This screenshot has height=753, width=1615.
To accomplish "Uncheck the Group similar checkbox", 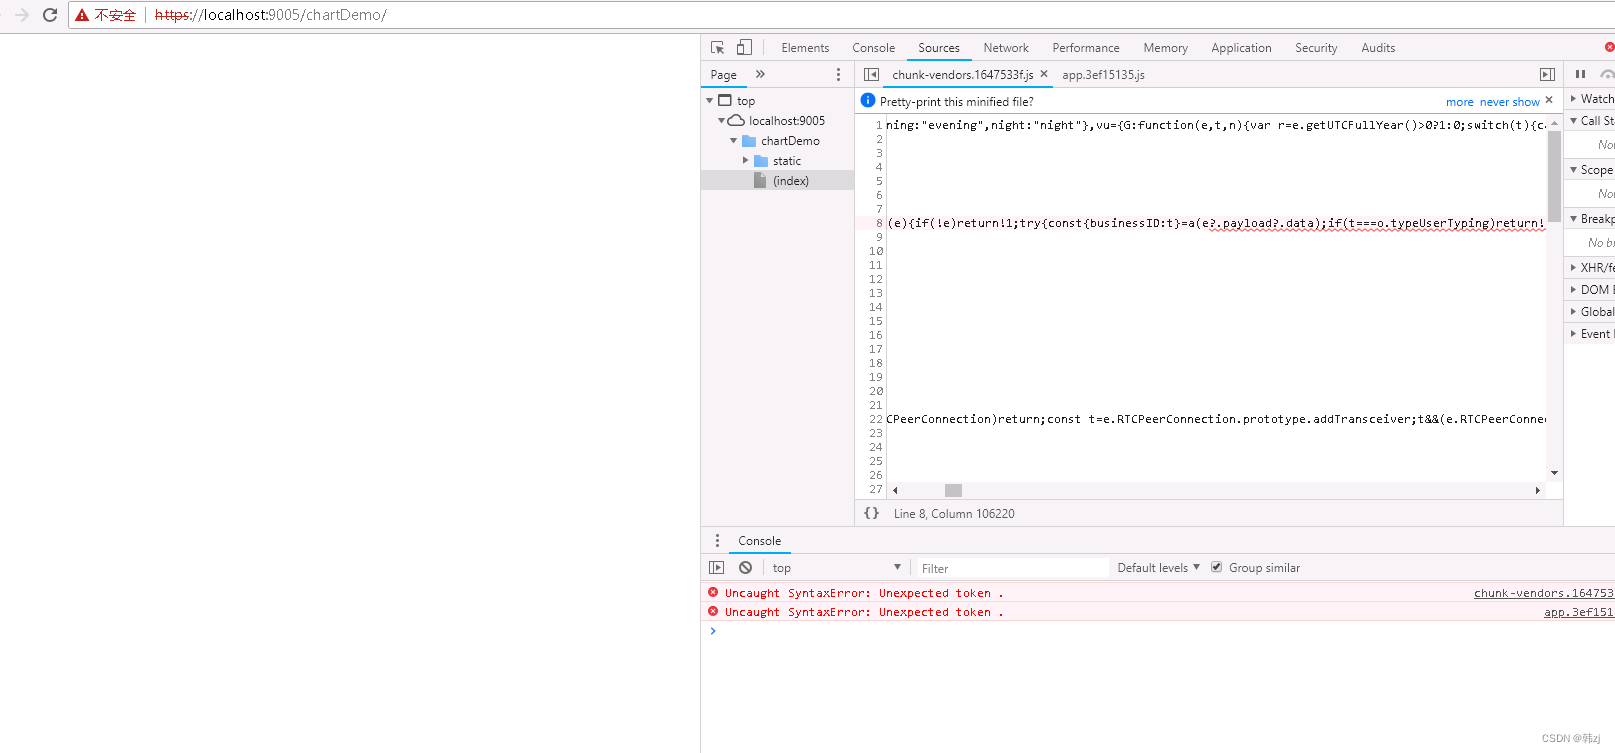I will click(x=1216, y=567).
